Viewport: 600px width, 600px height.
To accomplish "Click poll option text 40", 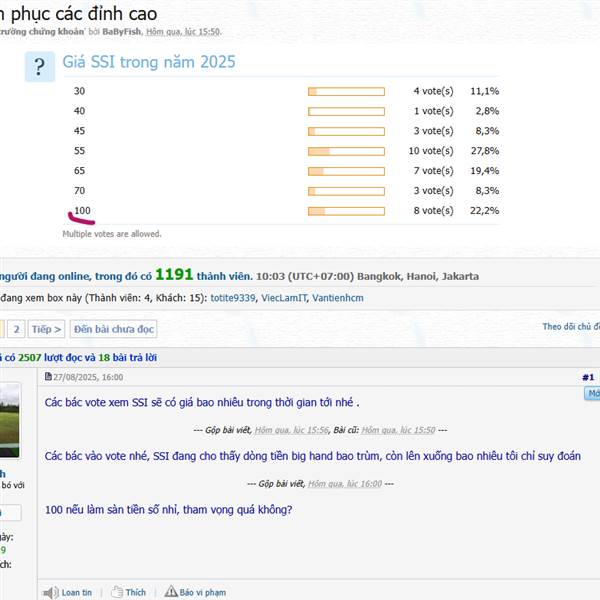I will point(79,111).
